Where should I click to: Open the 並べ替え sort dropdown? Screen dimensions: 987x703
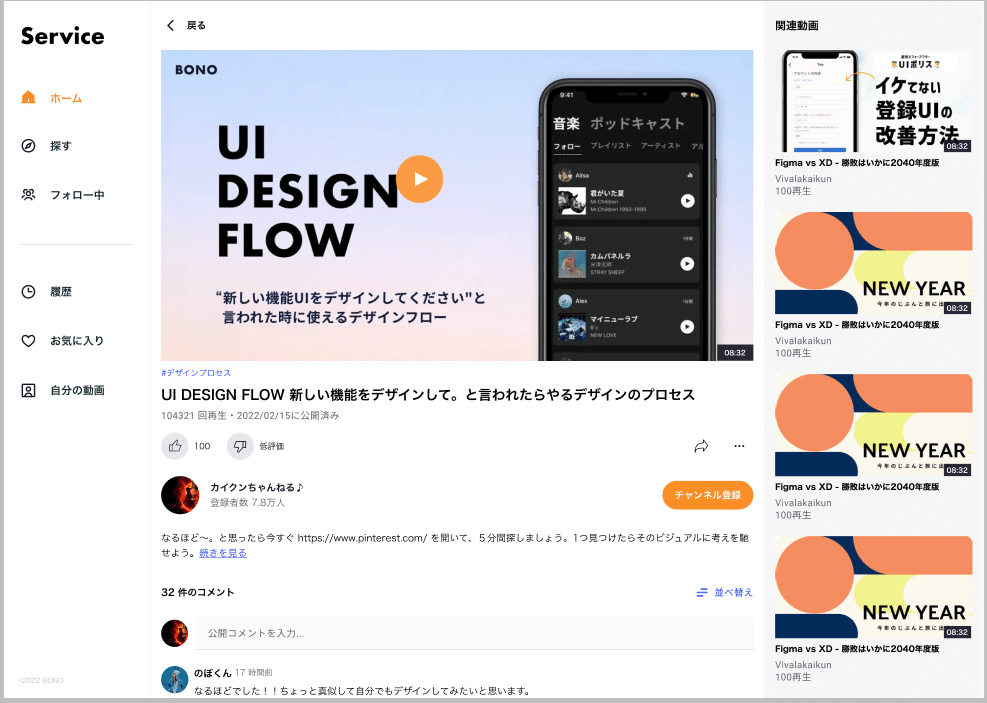(x=733, y=592)
